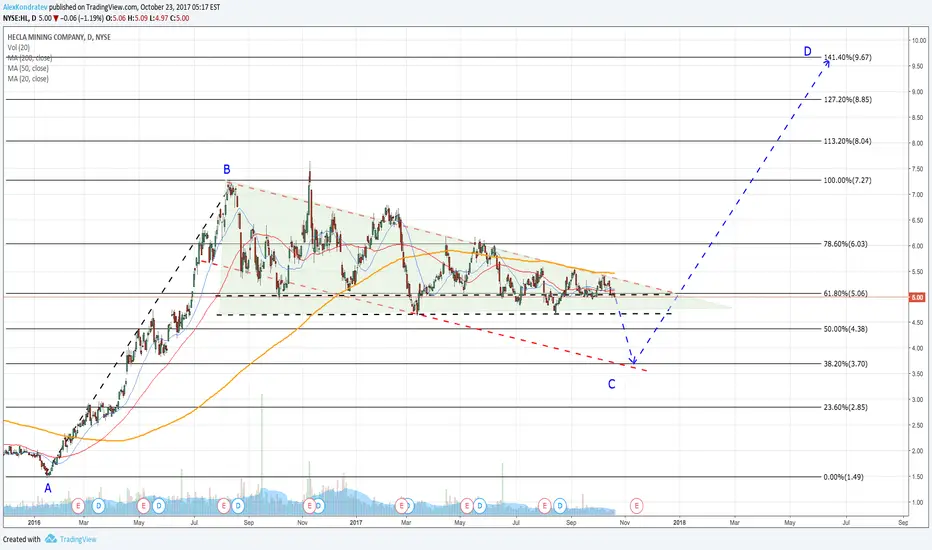Click the dividend marker right of May 2016
Screen dimensions: 932x550
(x=158, y=506)
